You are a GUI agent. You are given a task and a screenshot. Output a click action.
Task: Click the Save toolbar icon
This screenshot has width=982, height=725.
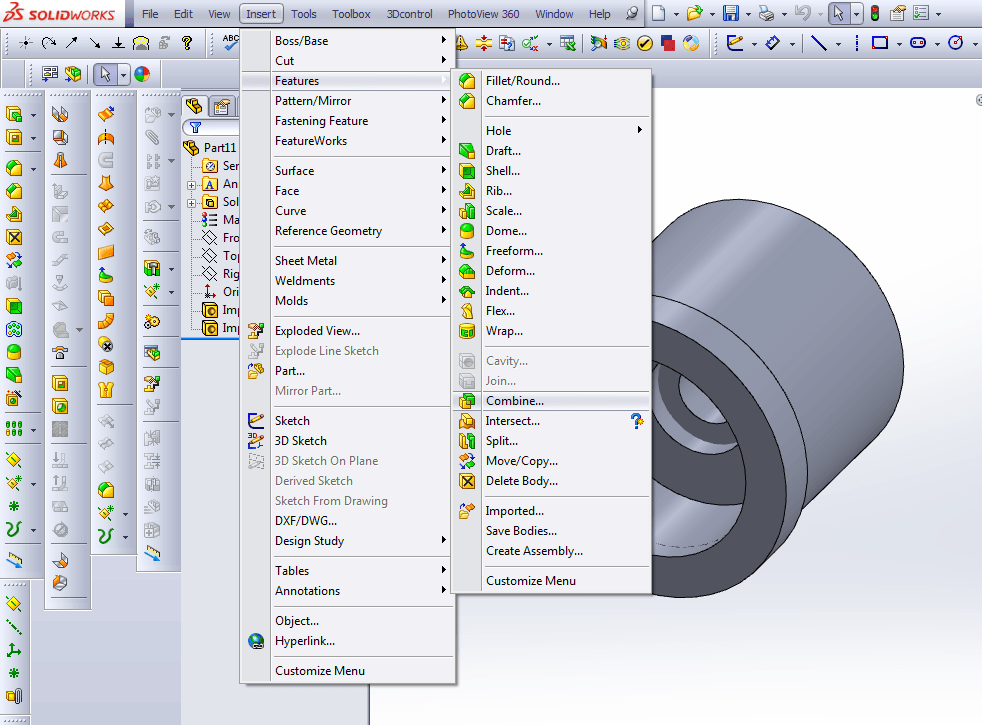pyautogui.click(x=730, y=13)
